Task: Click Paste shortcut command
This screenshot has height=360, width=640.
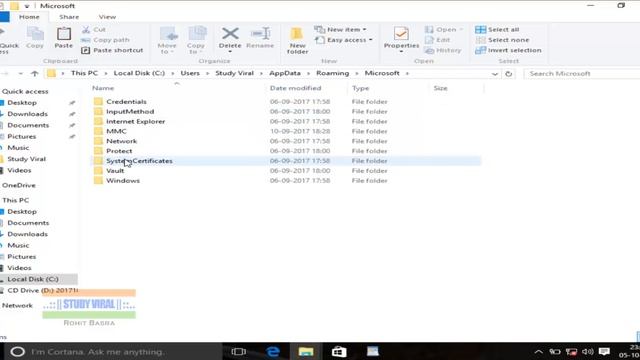Action: [x=112, y=50]
